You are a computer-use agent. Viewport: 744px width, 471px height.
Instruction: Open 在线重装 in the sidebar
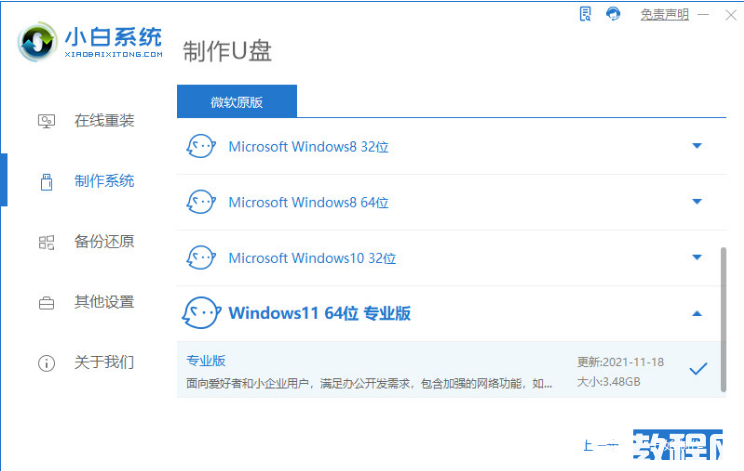(x=104, y=120)
